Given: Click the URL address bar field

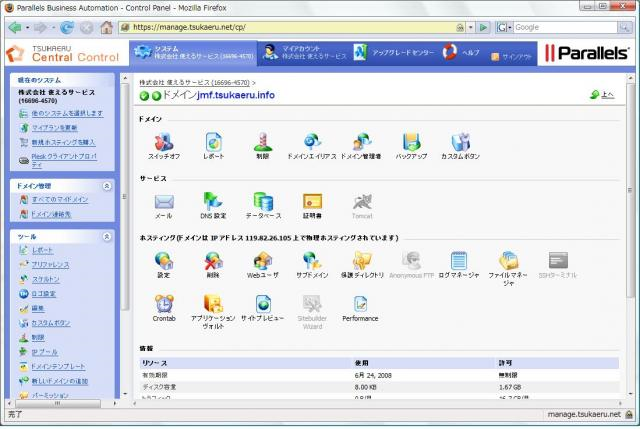Looking at the screenshot, I should [293, 27].
